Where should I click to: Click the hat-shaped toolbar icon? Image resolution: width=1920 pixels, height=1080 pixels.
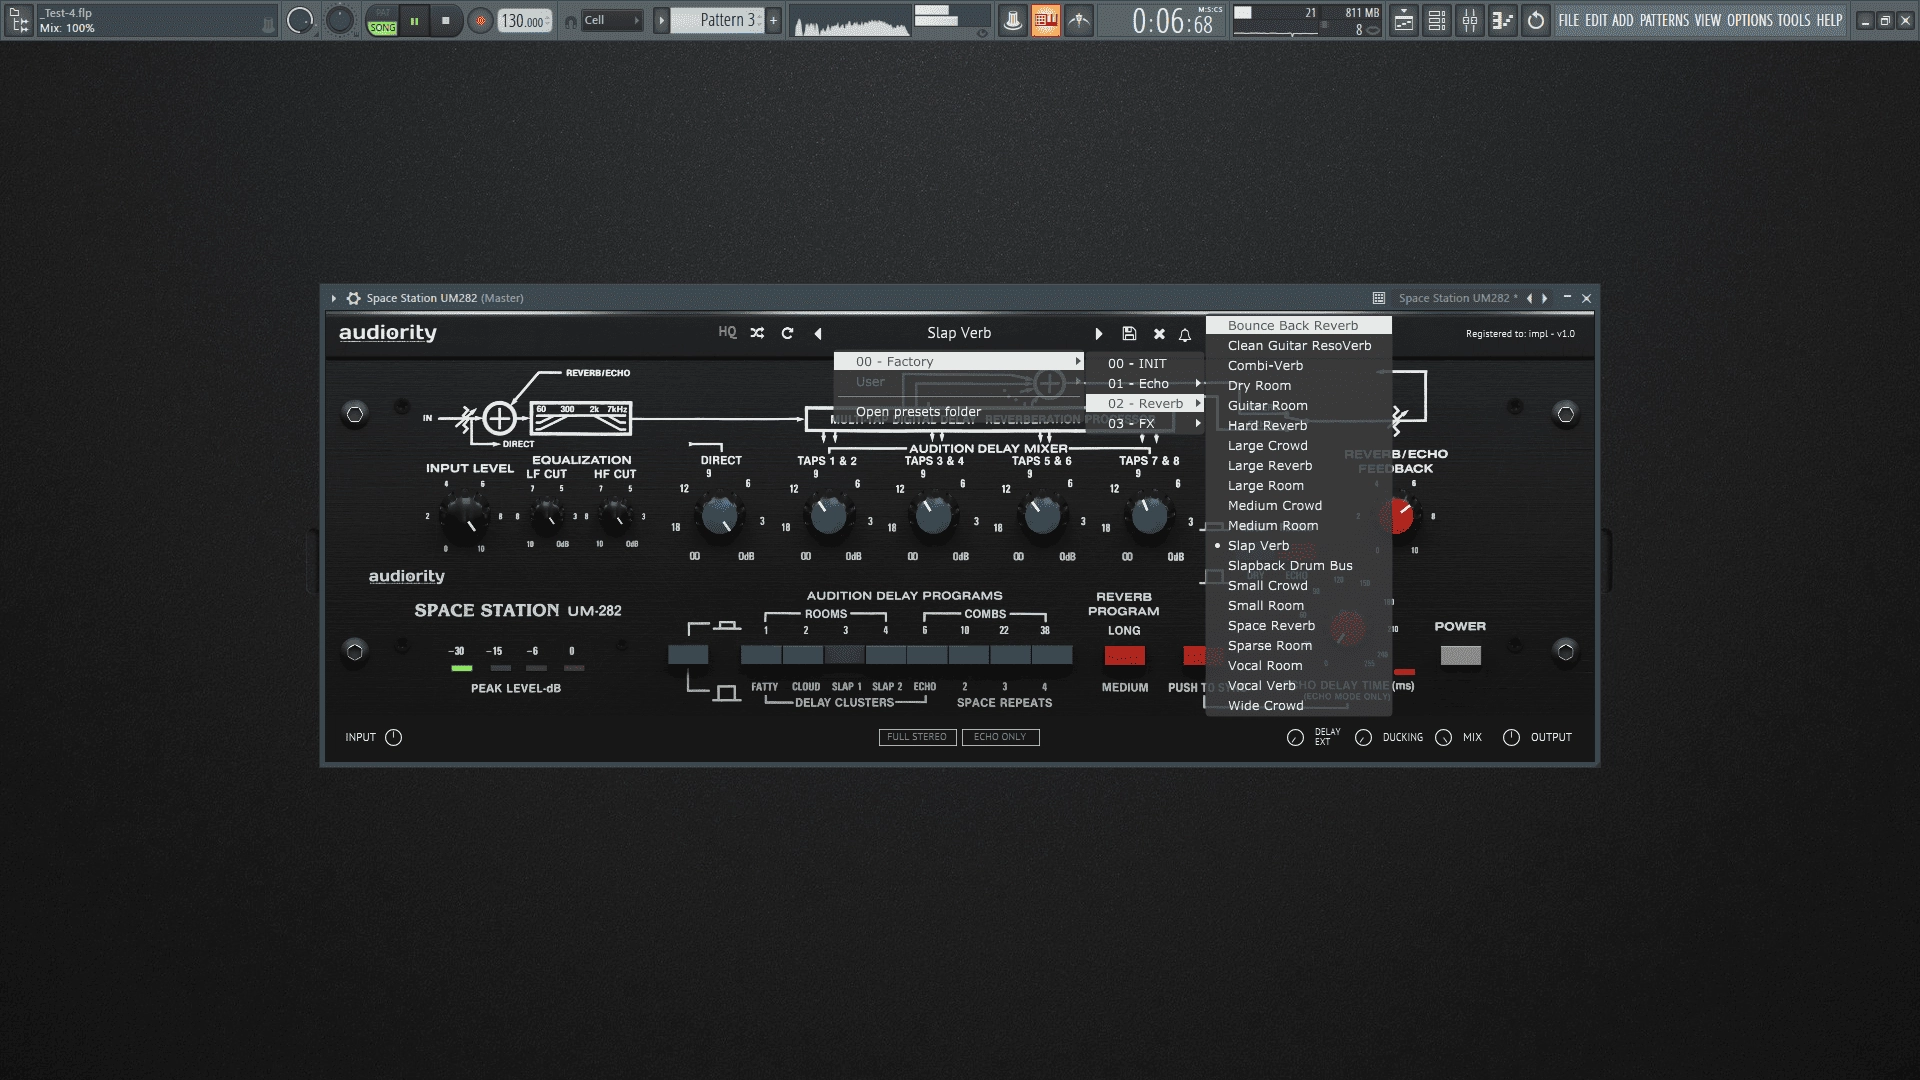point(1013,20)
